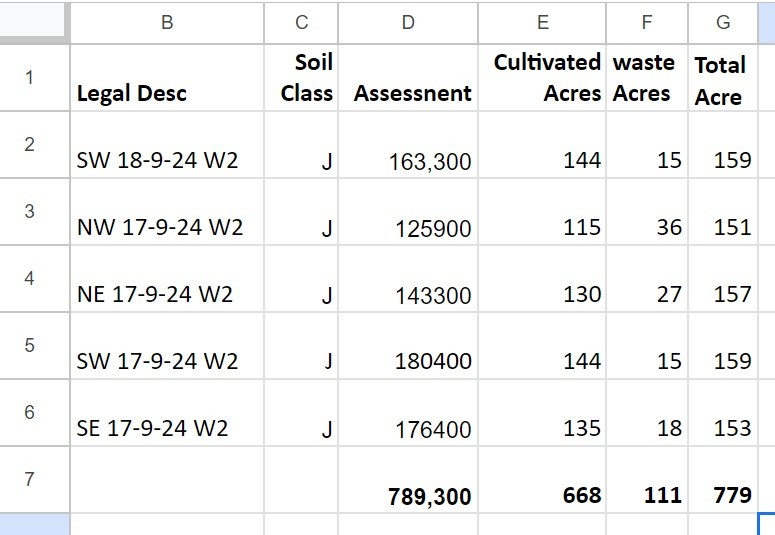The width and height of the screenshot is (775, 535).
Task: Click the total acres 779 cell
Action: click(x=723, y=479)
